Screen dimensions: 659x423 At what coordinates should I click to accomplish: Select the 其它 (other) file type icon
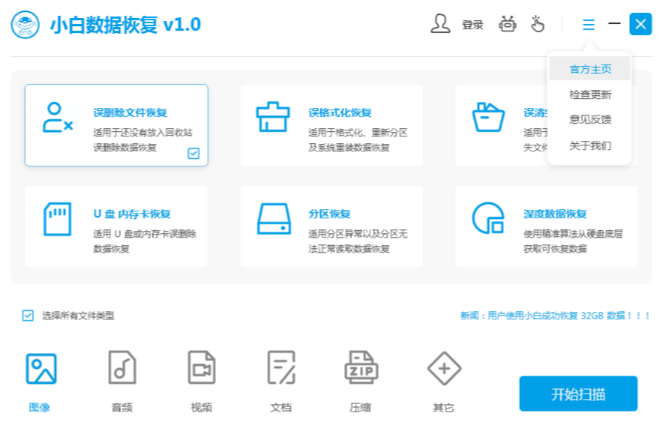click(x=443, y=371)
